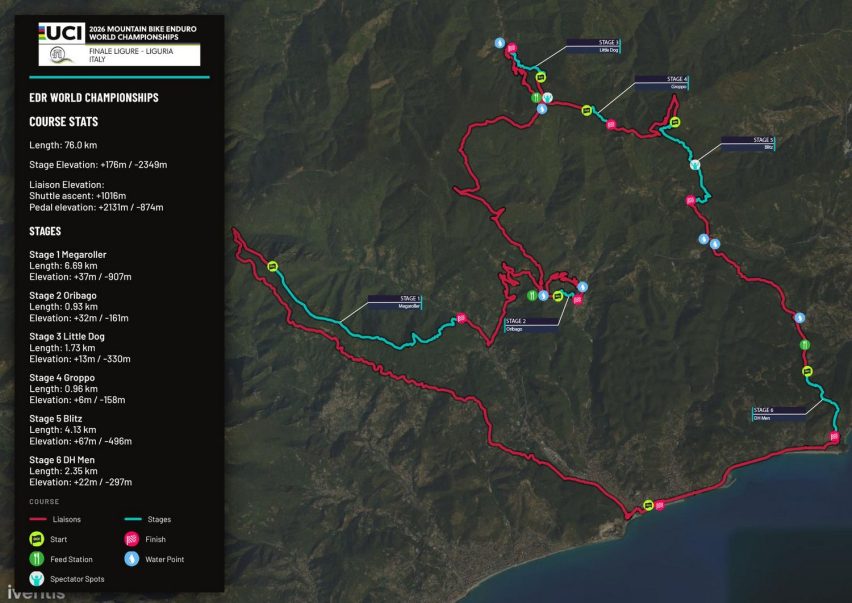This screenshot has height=603, width=852.
Task: Click the course start marker on the coast
Action: click(648, 505)
